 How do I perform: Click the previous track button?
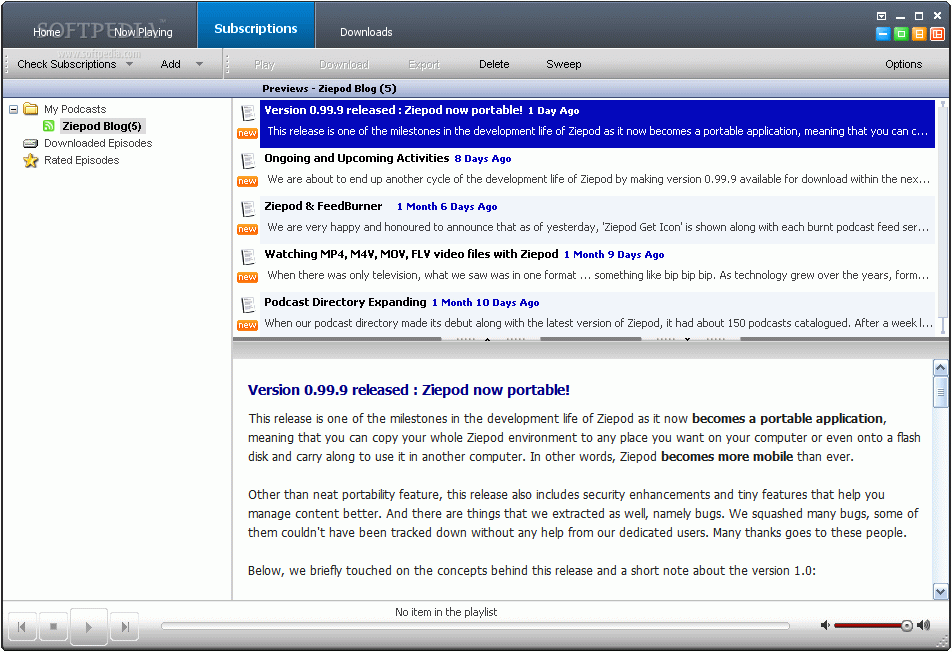(x=22, y=627)
